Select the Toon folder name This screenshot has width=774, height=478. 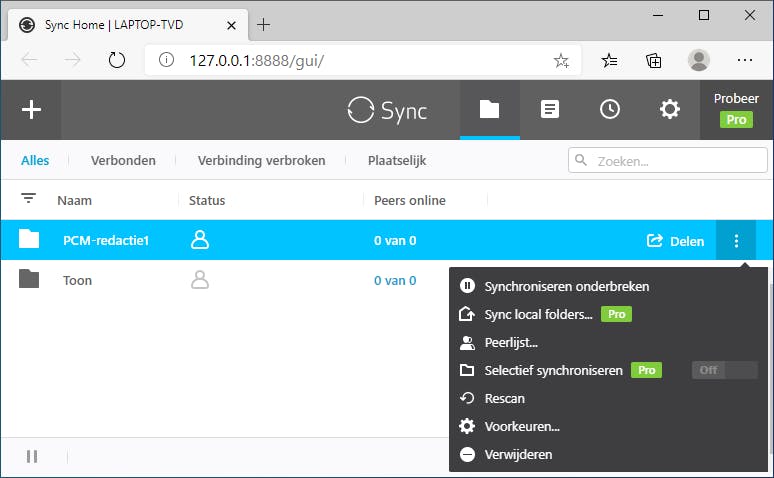point(77,280)
